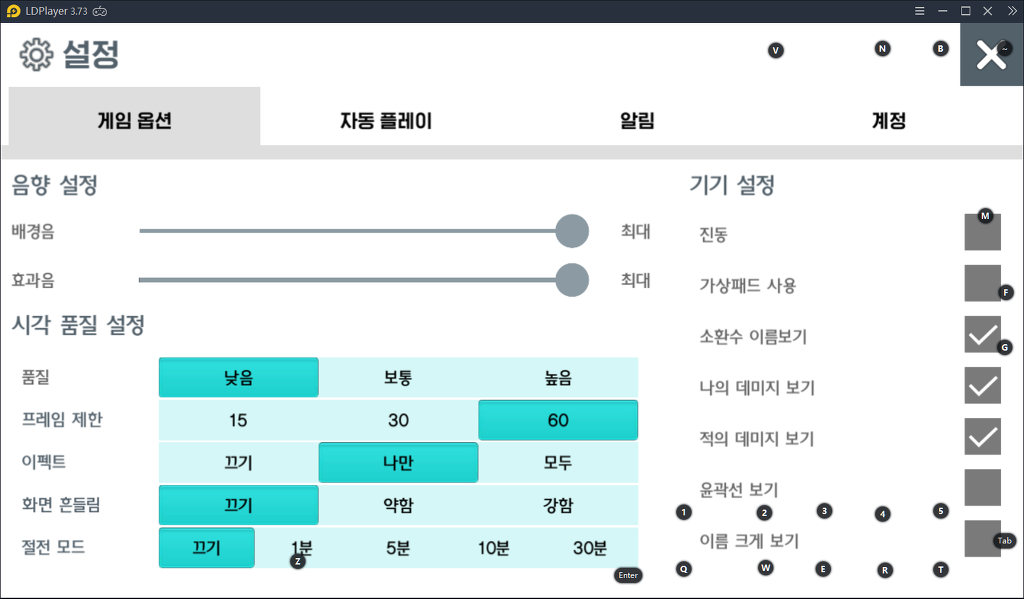
Task: Open the 알림 tab
Action: click(637, 122)
